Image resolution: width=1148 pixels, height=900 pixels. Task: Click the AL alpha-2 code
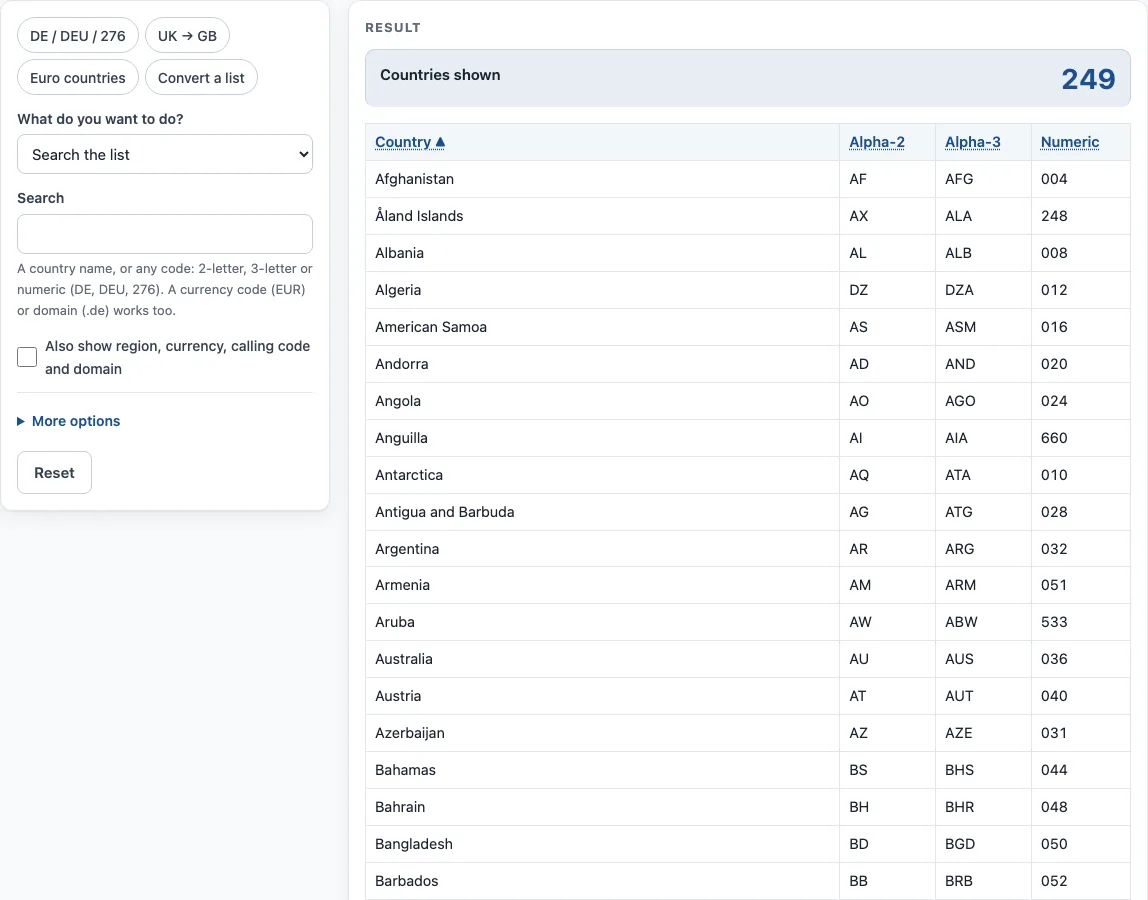pos(858,253)
